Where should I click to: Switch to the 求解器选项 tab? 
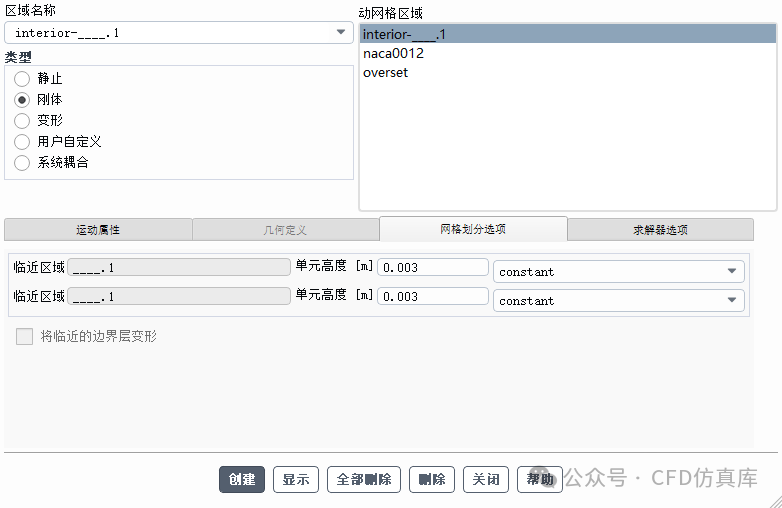pyautogui.click(x=660, y=230)
